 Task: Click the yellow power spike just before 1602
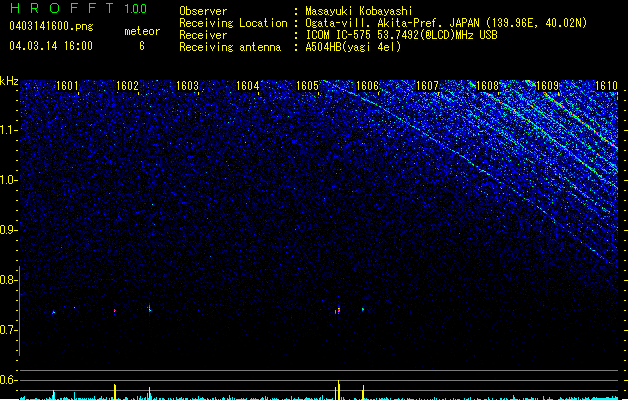(115, 392)
